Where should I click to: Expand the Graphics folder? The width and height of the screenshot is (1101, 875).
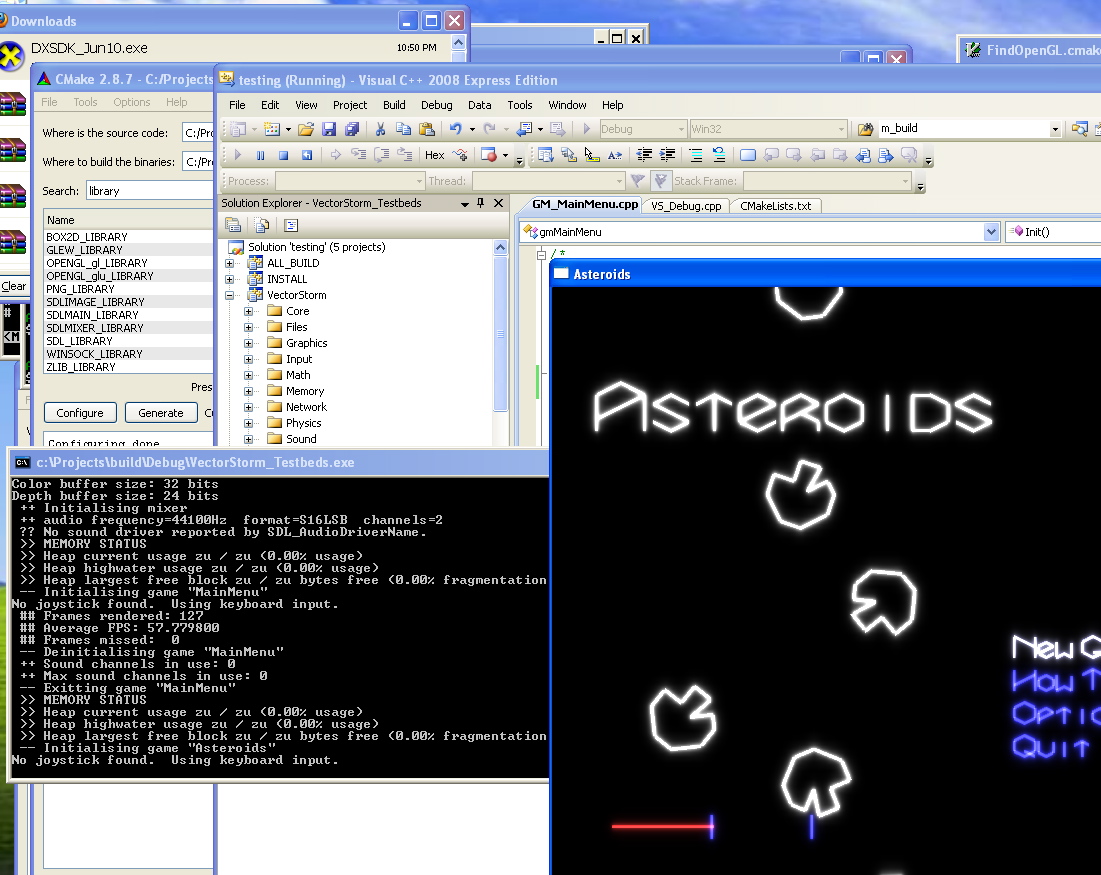click(x=248, y=343)
